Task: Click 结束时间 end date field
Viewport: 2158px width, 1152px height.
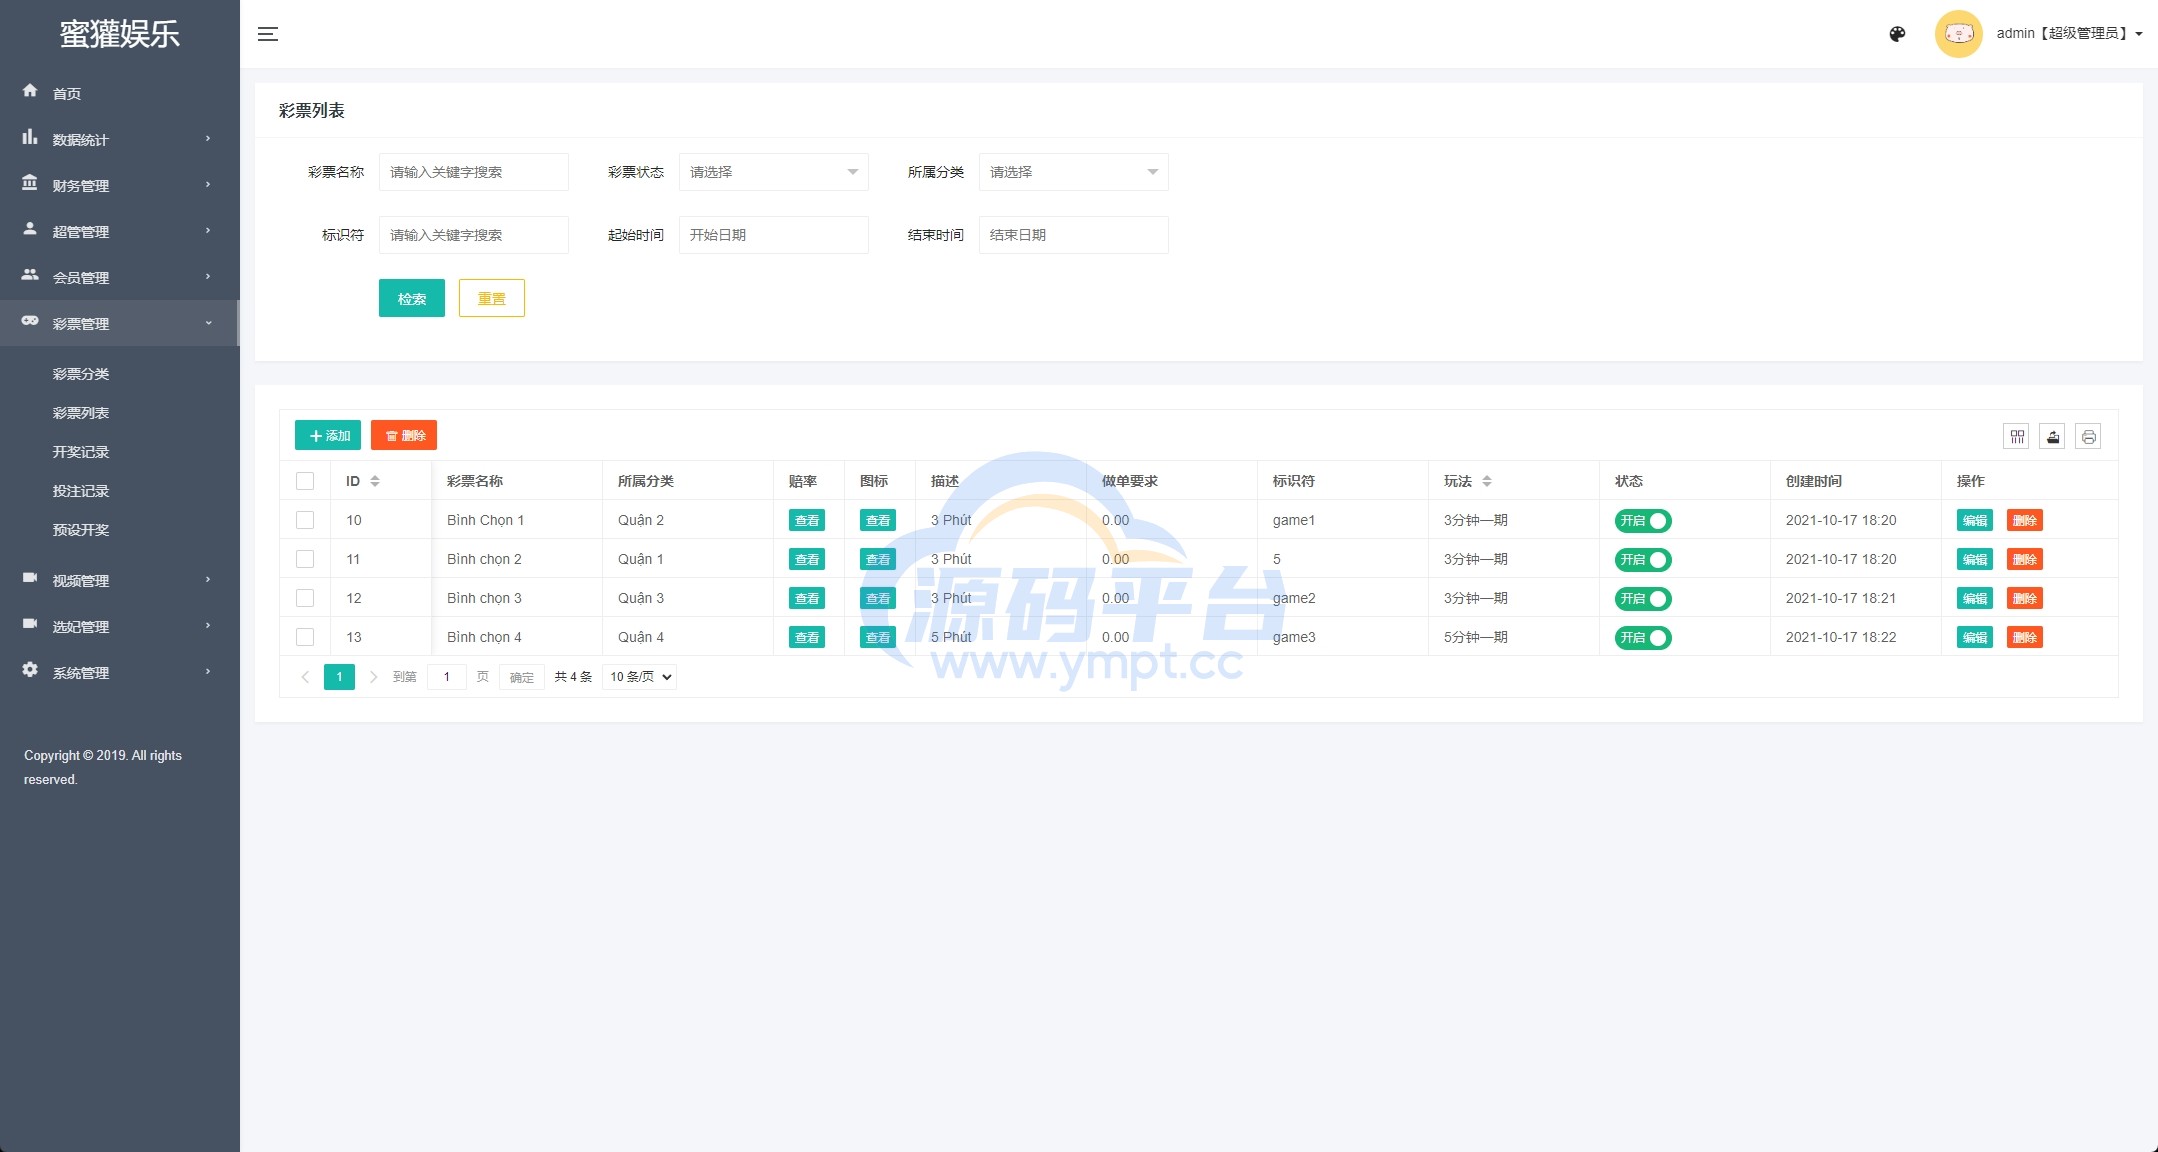Action: [x=1073, y=235]
